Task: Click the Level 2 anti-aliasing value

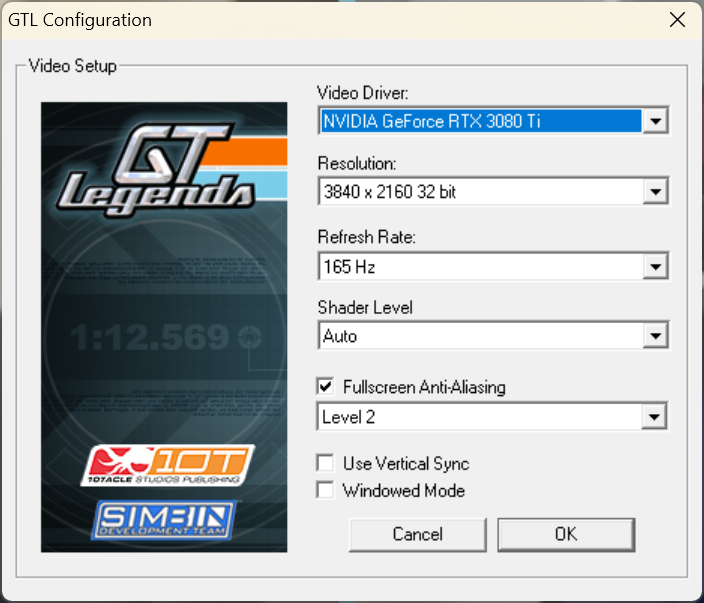Action: 348,417
